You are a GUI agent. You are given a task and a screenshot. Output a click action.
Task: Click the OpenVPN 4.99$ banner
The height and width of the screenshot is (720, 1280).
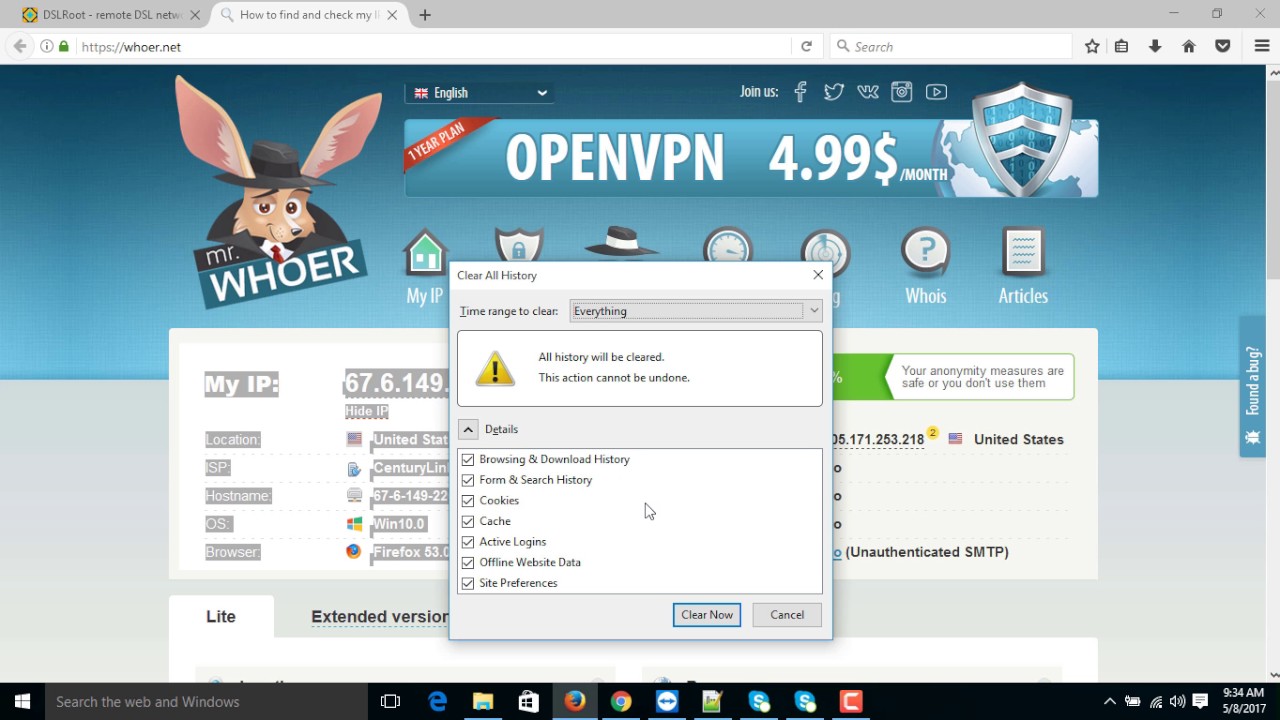(751, 158)
